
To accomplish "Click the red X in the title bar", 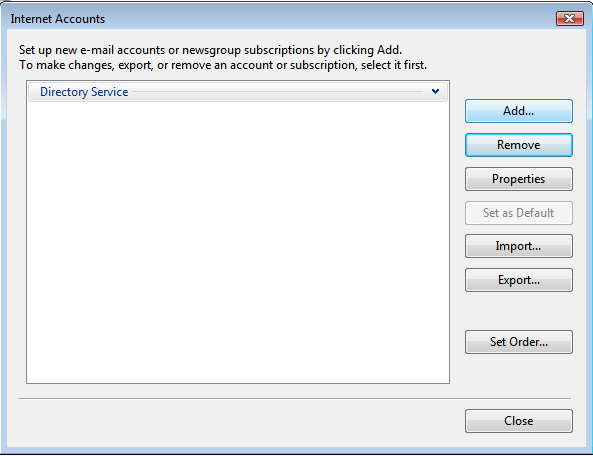I will [x=570, y=19].
